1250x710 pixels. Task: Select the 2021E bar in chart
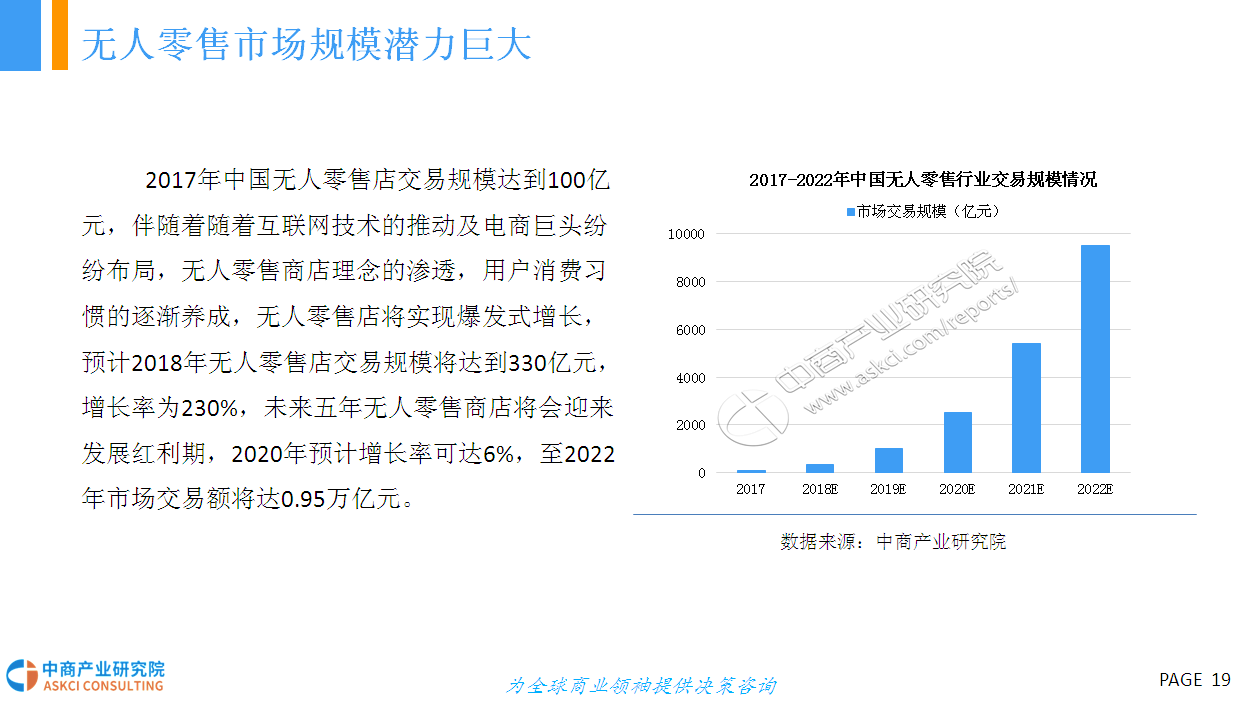point(1026,407)
